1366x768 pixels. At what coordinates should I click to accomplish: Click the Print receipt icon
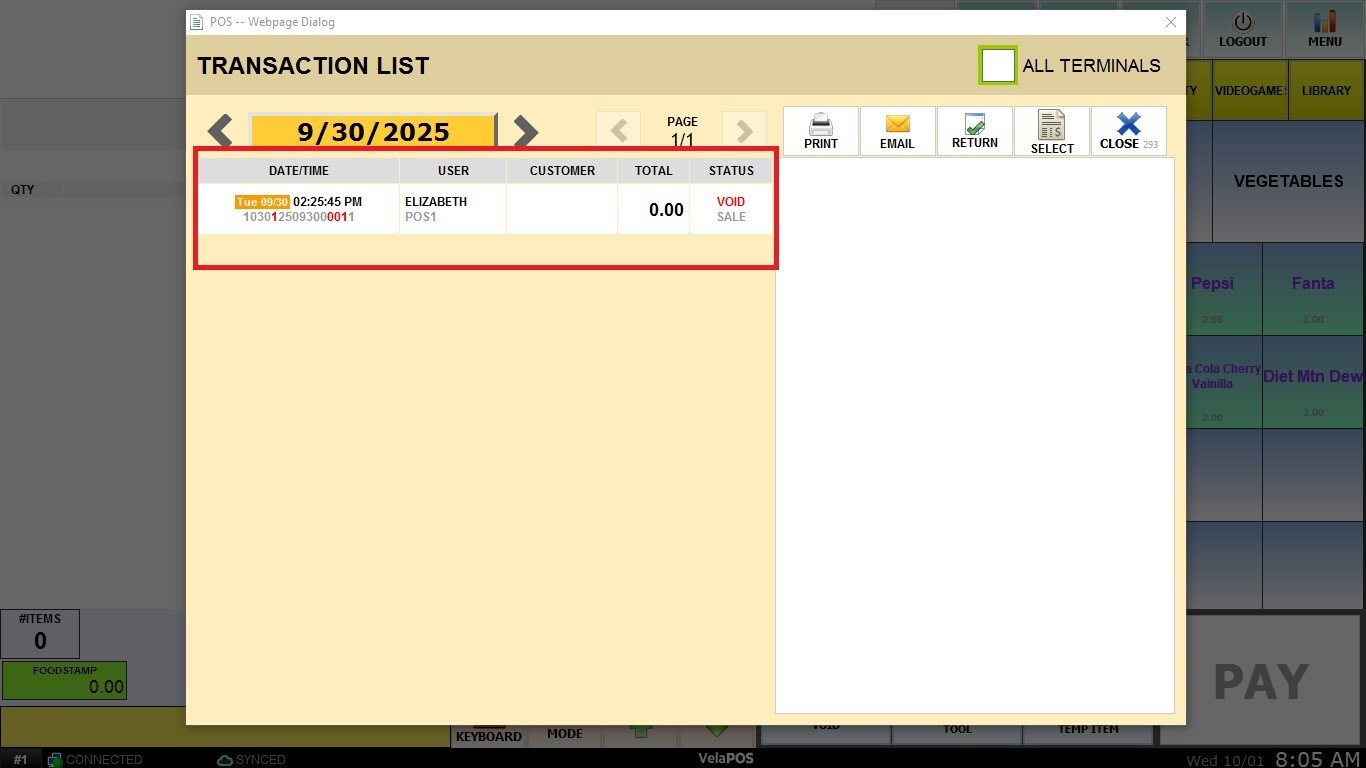[821, 125]
